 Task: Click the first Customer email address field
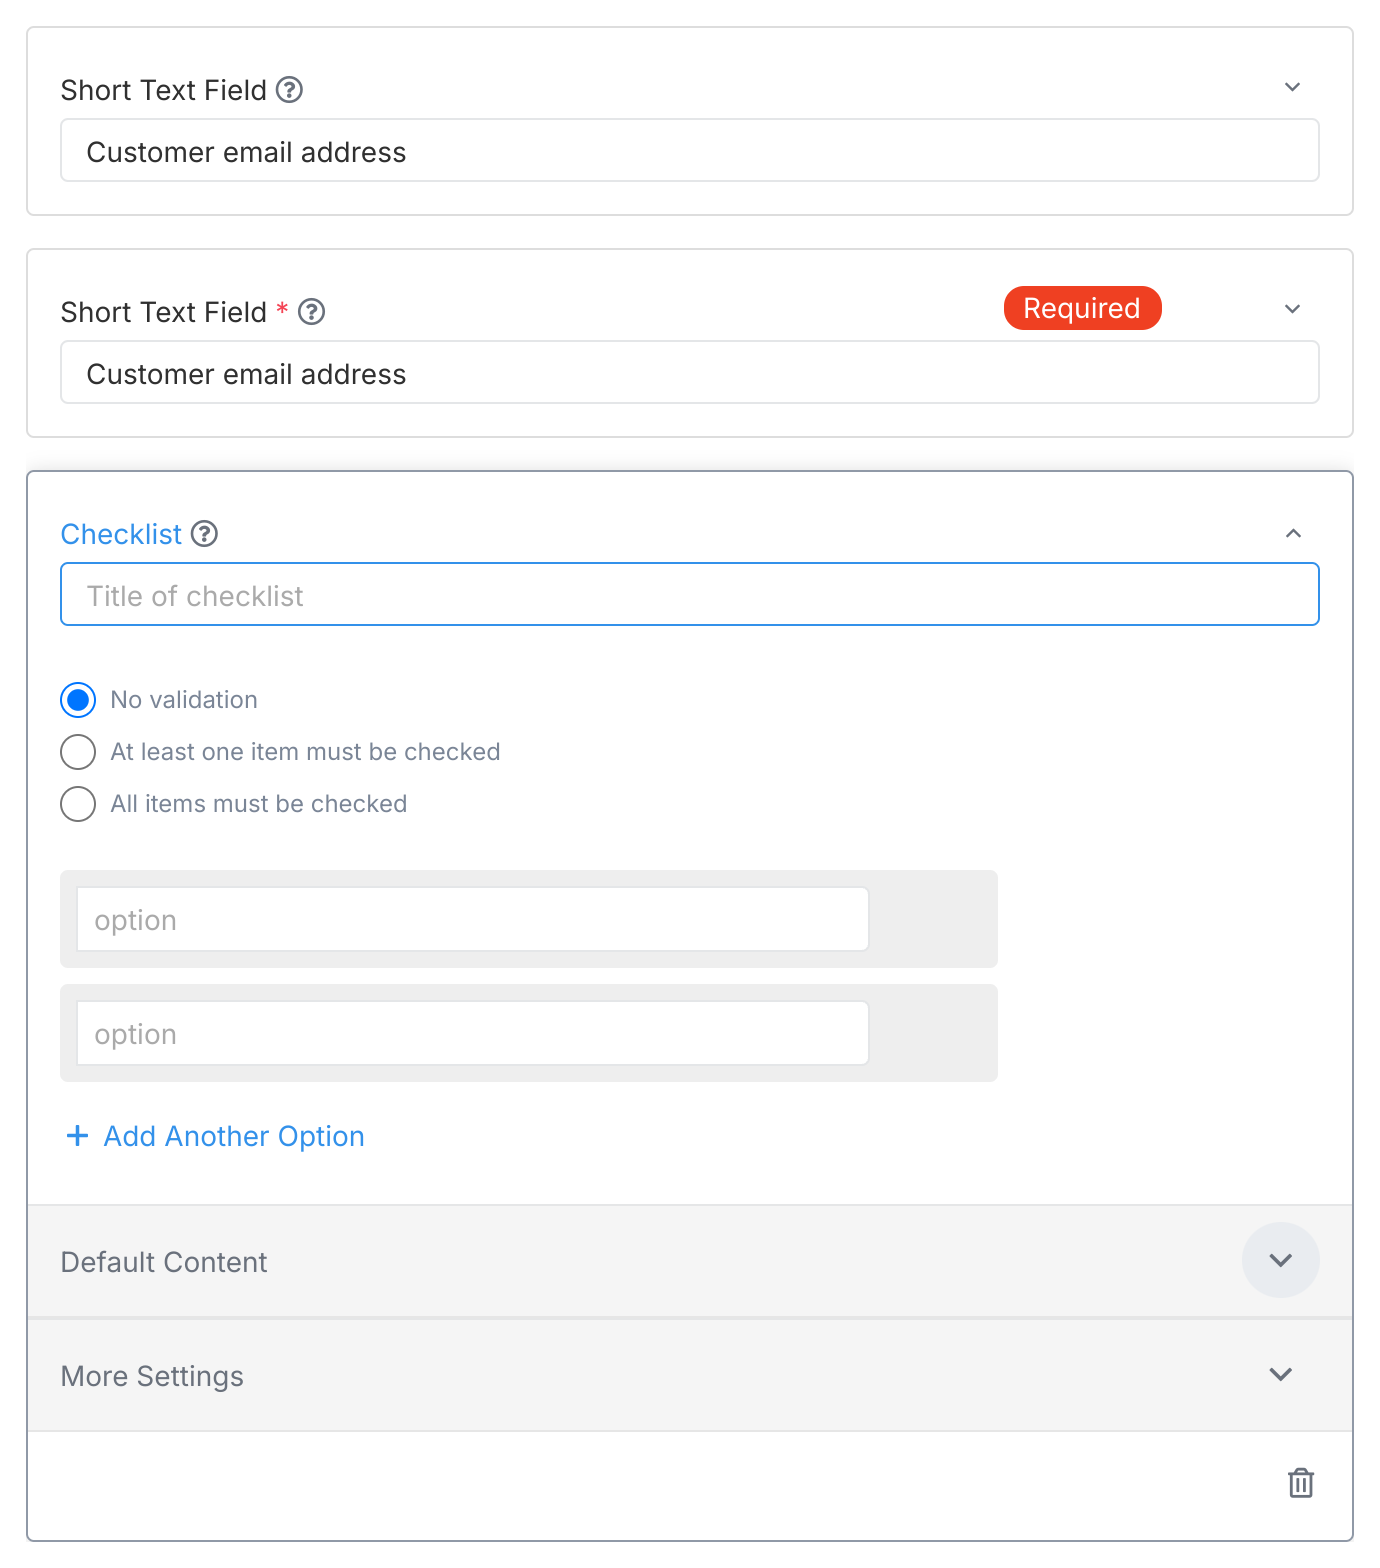[690, 151]
